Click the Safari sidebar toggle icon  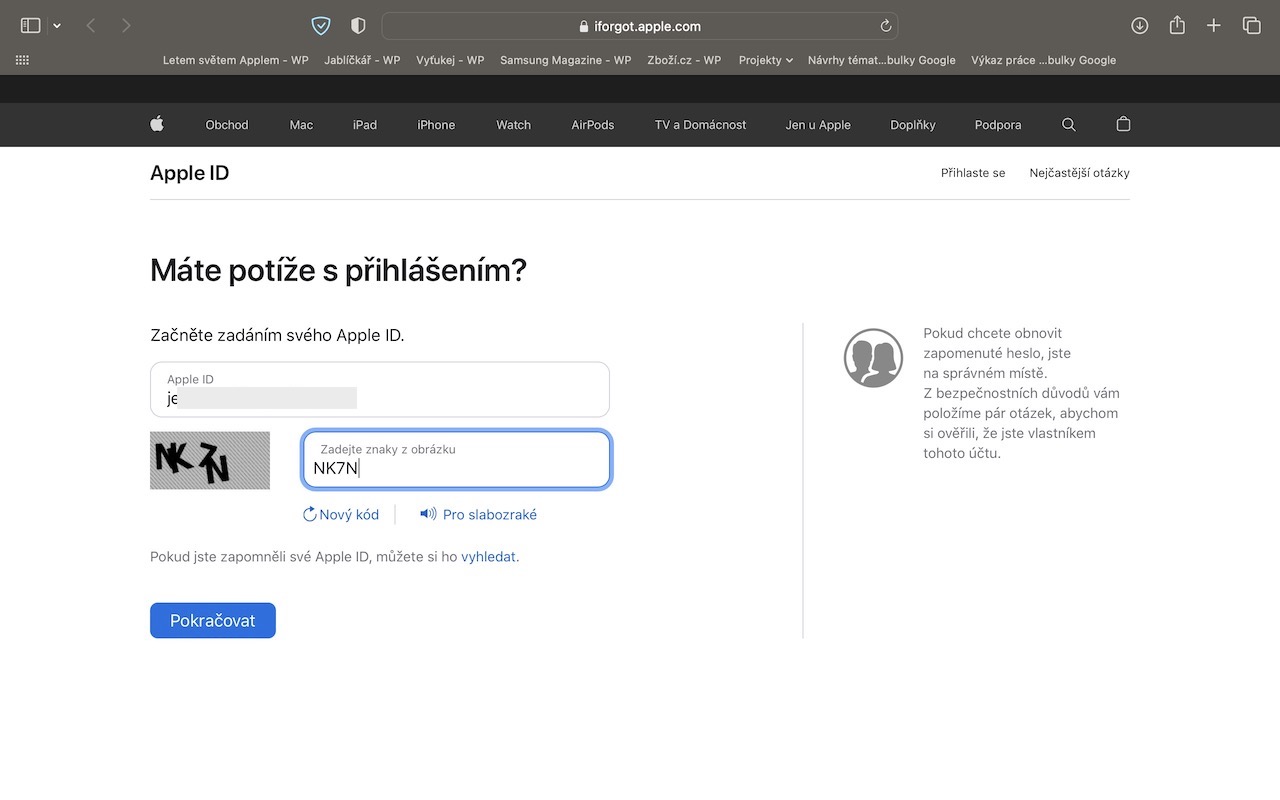30,26
